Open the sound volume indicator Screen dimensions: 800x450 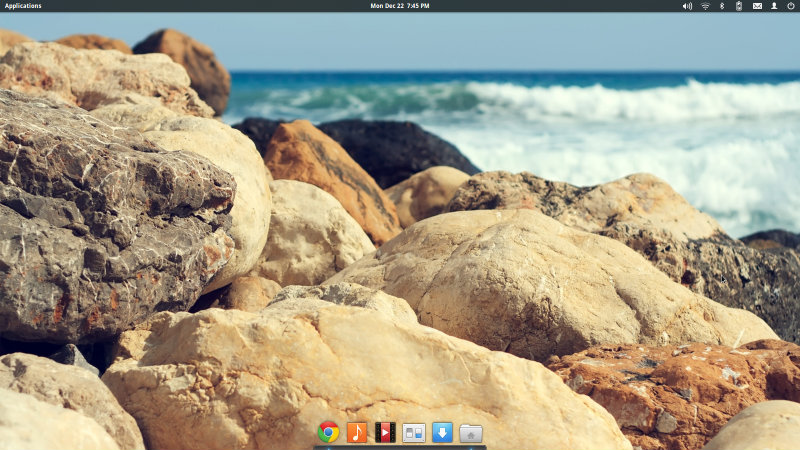coord(687,6)
